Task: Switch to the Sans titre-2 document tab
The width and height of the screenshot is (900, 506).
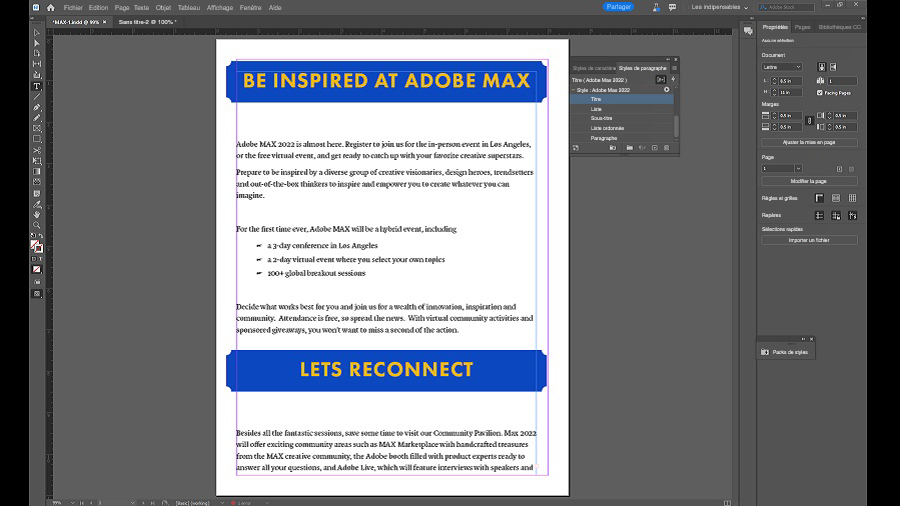Action: [x=147, y=22]
